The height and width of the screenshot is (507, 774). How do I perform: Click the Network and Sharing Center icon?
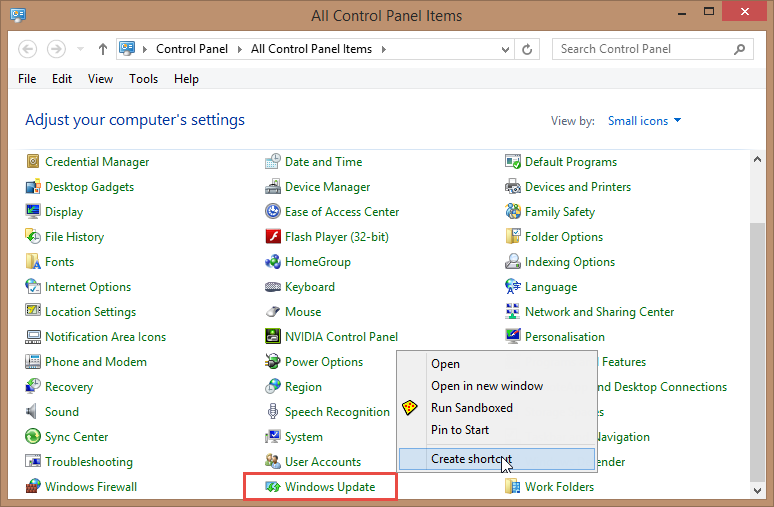point(512,312)
